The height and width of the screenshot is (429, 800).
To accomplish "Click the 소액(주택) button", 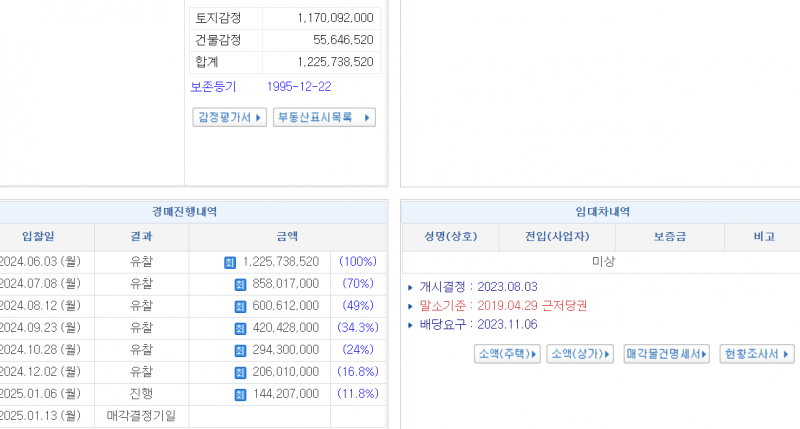I will [x=507, y=354].
